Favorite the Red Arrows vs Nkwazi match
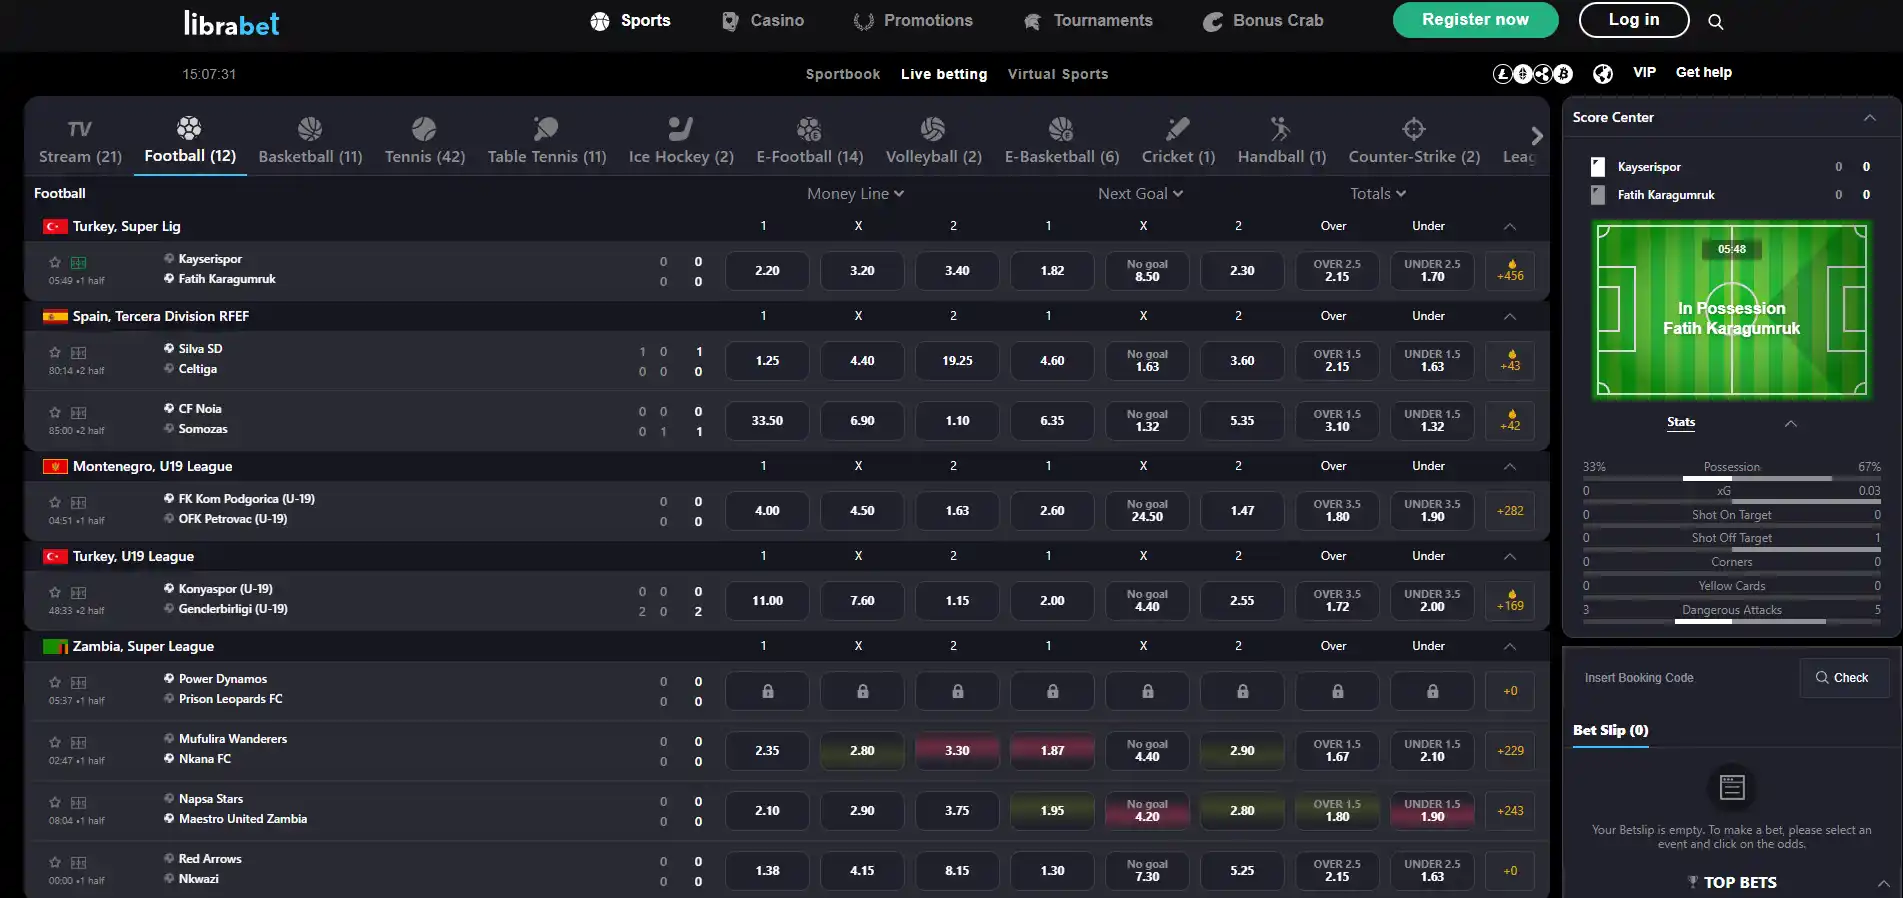 click(55, 863)
